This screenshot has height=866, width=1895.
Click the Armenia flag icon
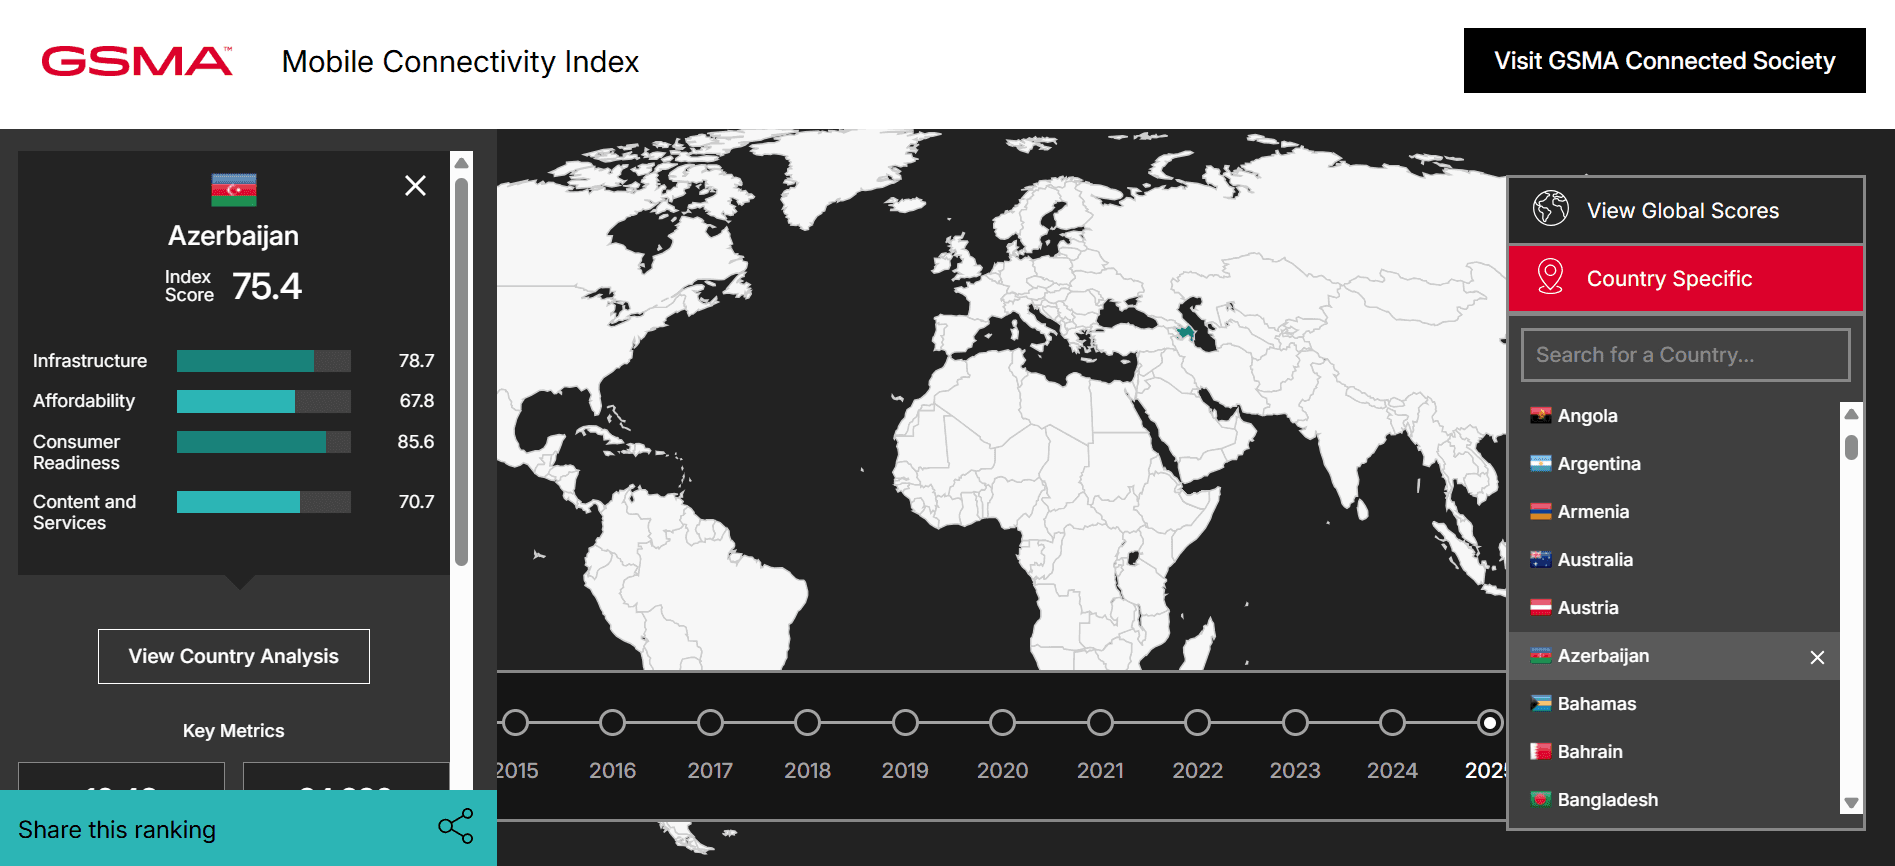click(1541, 511)
